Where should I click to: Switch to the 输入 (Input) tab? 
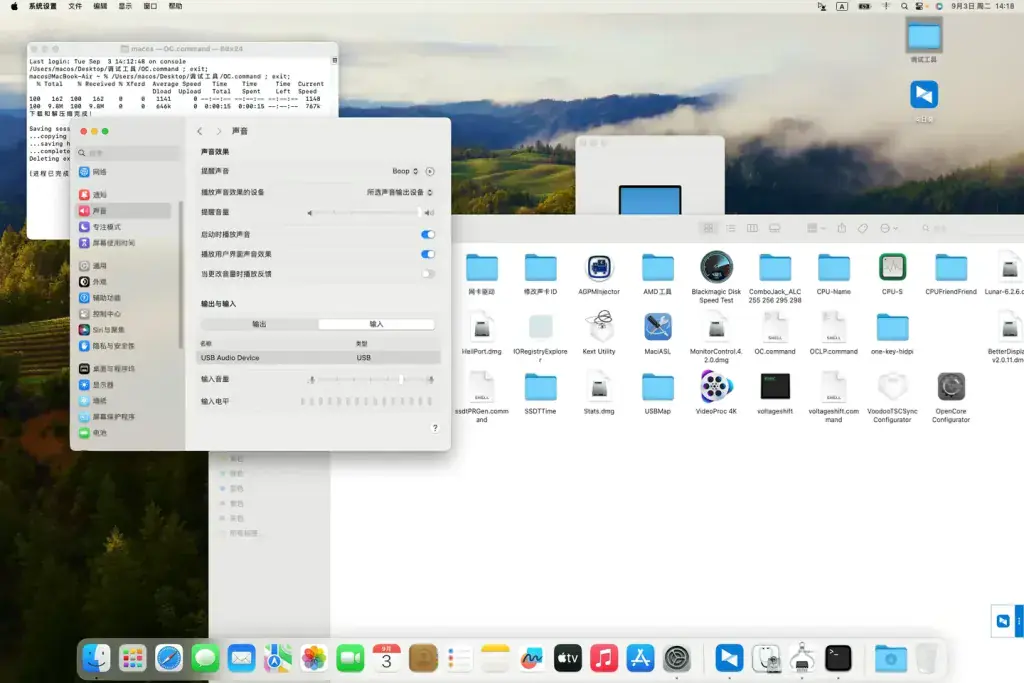[376, 324]
